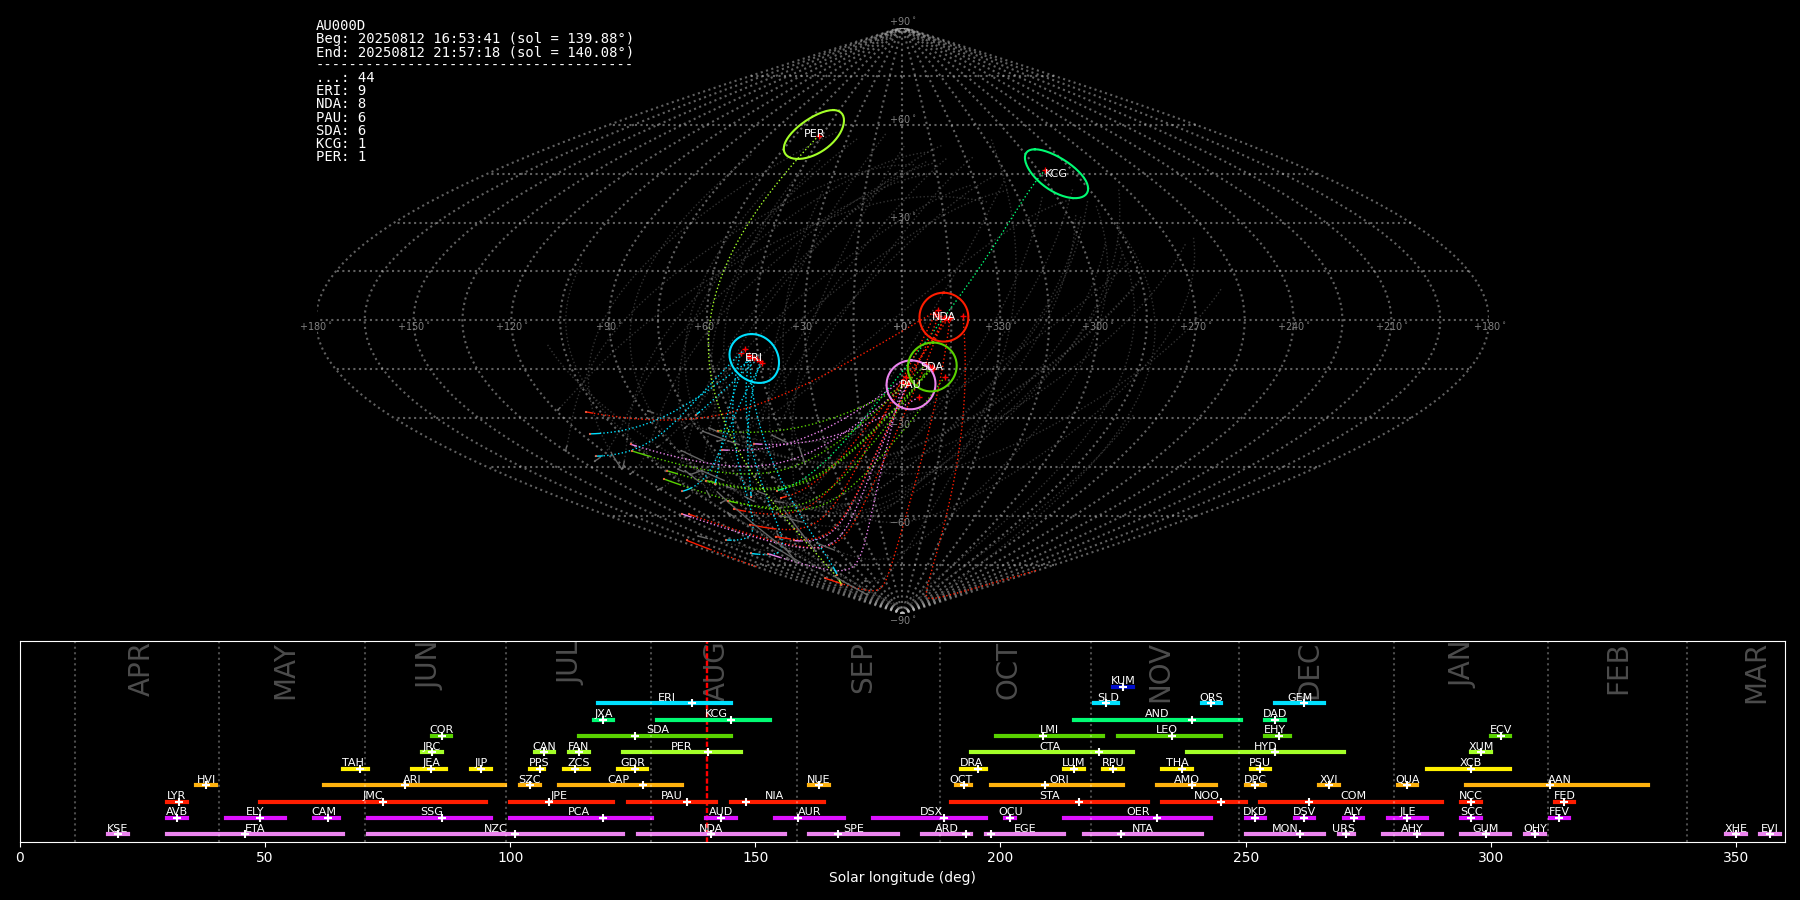
Task: Click the 'NDA: 8' legend entry
Action: click(x=341, y=104)
